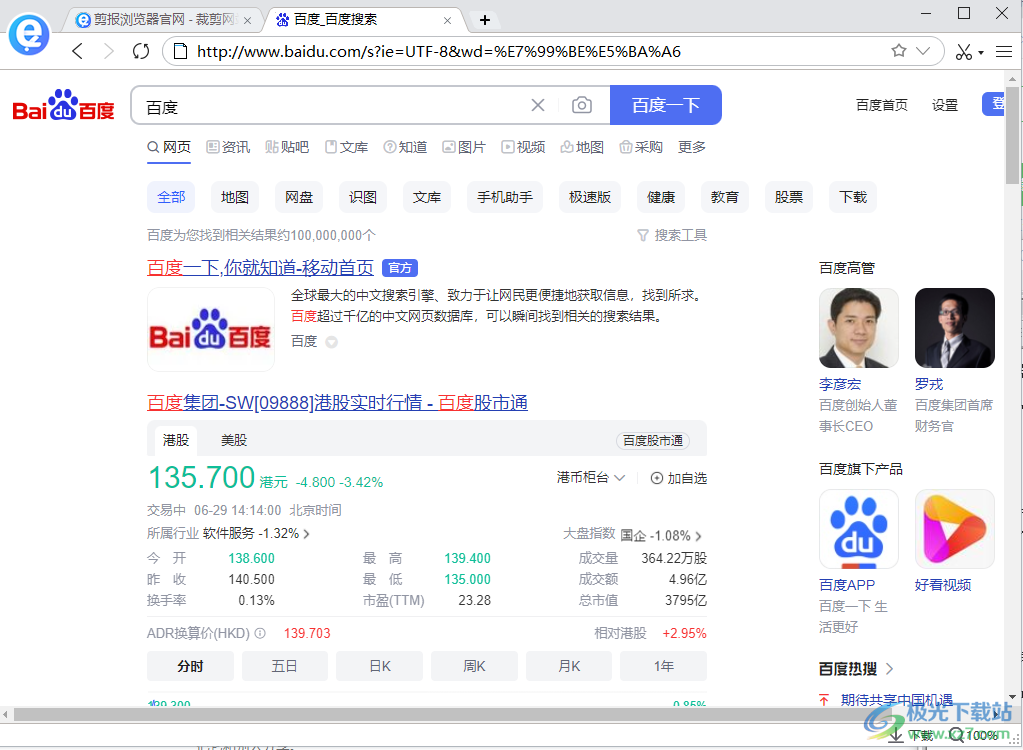Click the 百度股市通 badge
The height and width of the screenshot is (750, 1023).
point(652,441)
